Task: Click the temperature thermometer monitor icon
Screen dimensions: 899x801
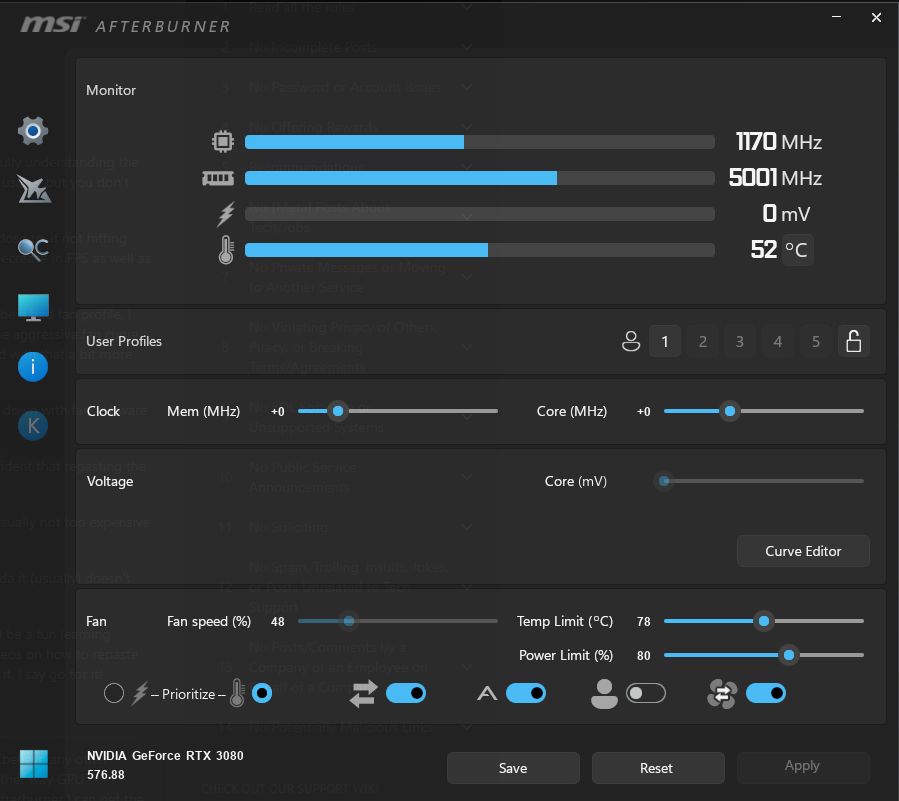Action: coord(226,250)
